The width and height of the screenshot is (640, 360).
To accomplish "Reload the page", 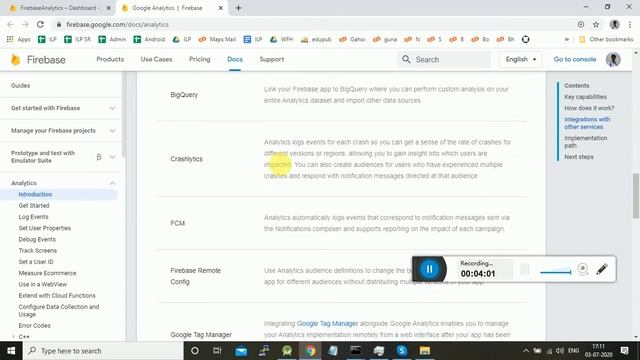I will click(40, 24).
